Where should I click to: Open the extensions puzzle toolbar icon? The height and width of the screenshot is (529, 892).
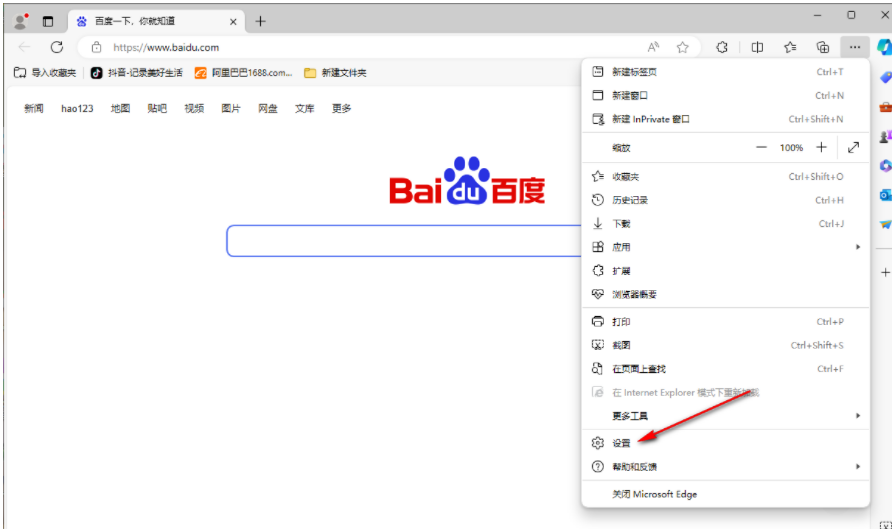point(722,47)
